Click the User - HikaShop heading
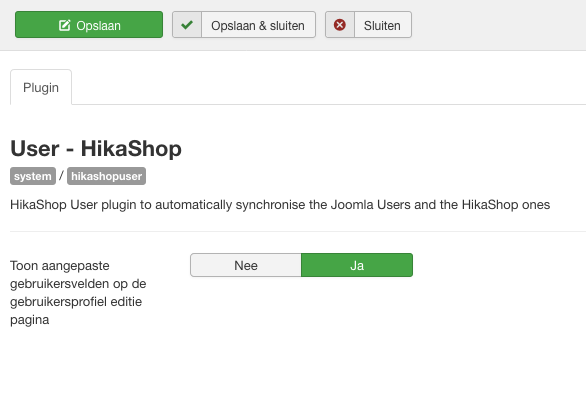This screenshot has width=586, height=407. click(96, 148)
